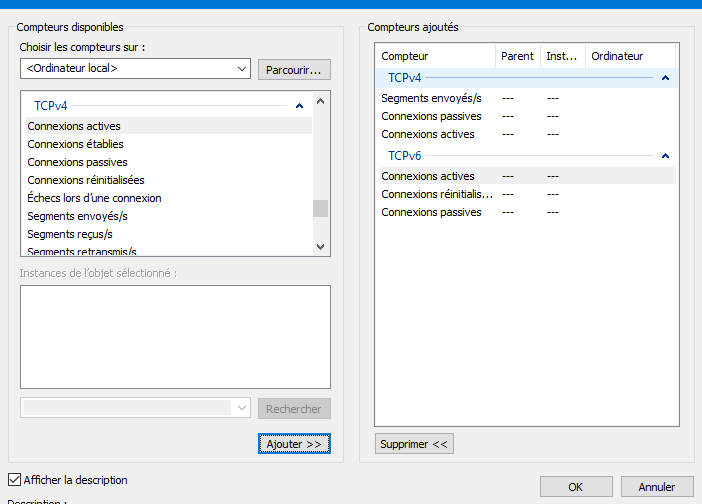Collapse TCPv4 group in added counters
Image resolution: width=702 pixels, height=504 pixels.
tap(665, 78)
